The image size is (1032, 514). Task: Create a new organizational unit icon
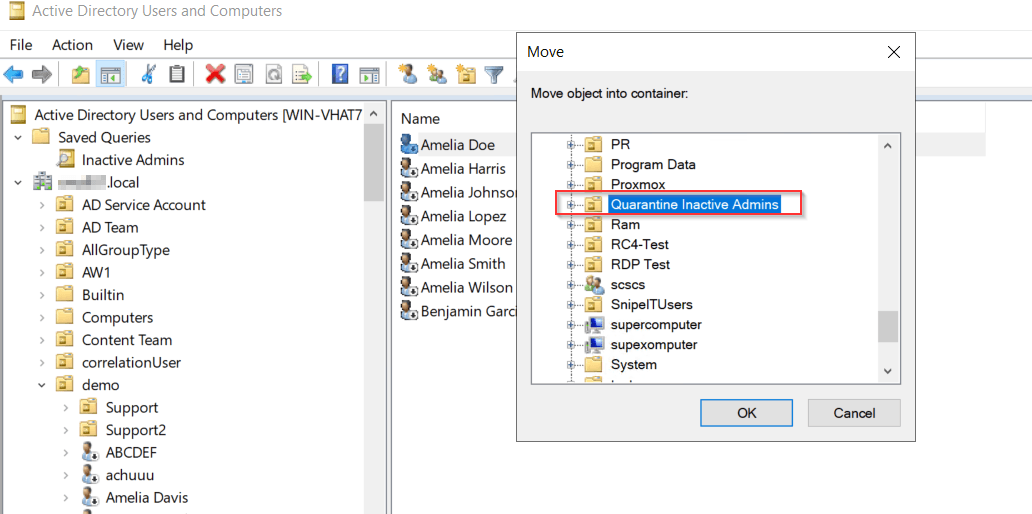466,74
